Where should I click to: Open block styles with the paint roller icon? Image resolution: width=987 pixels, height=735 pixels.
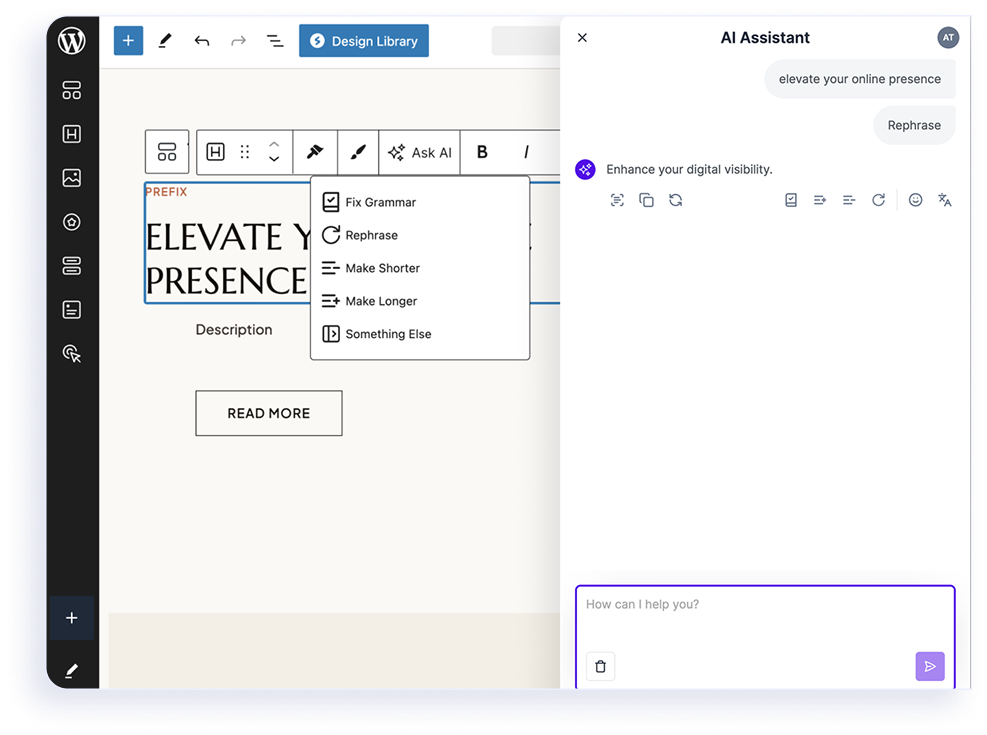(x=315, y=152)
